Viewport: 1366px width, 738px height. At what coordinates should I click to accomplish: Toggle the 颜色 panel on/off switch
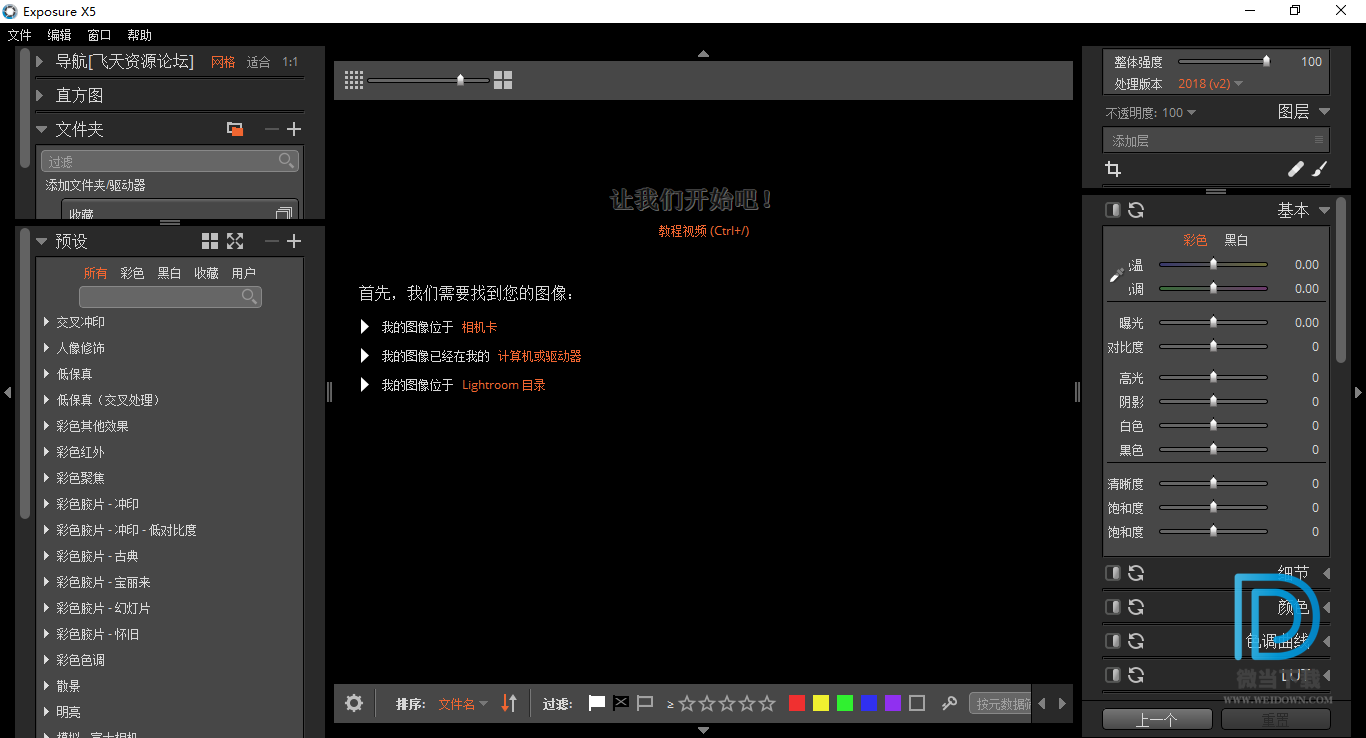[1112, 607]
